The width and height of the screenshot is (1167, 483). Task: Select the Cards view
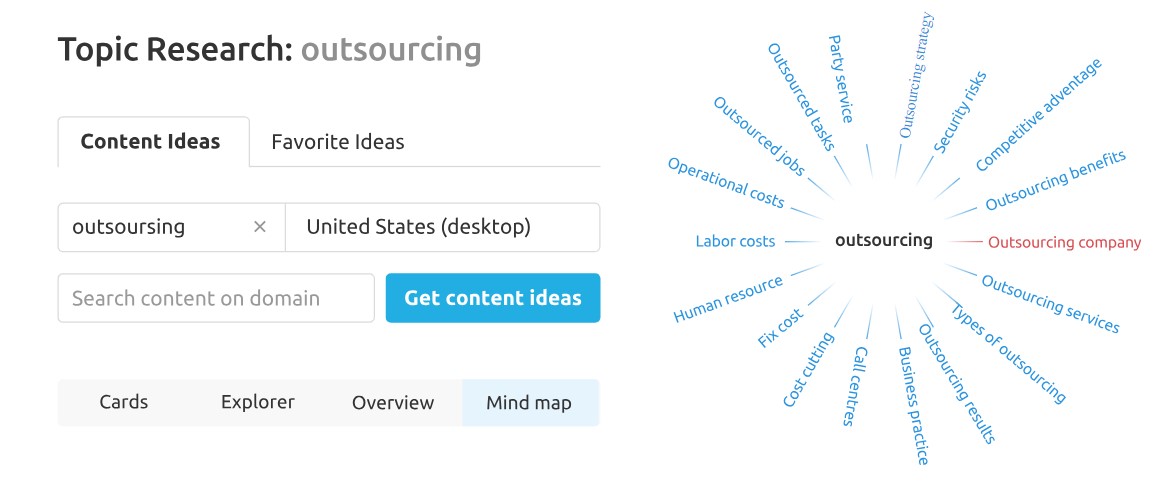click(124, 403)
